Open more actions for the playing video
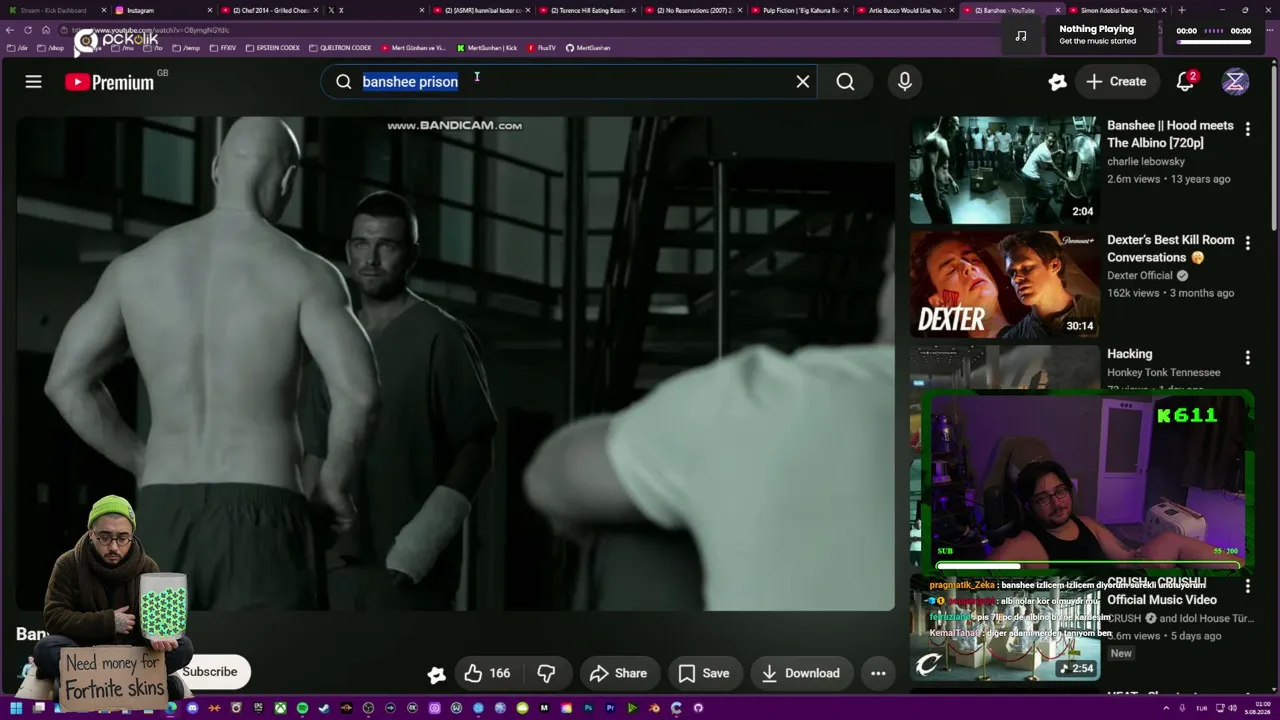The height and width of the screenshot is (720, 1280). 878,673
